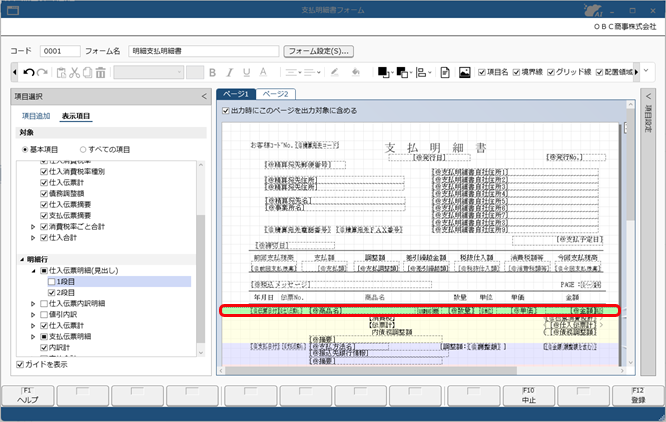Expand the 値引内訳 tree node
666x422 pixels.
[x=33, y=315]
